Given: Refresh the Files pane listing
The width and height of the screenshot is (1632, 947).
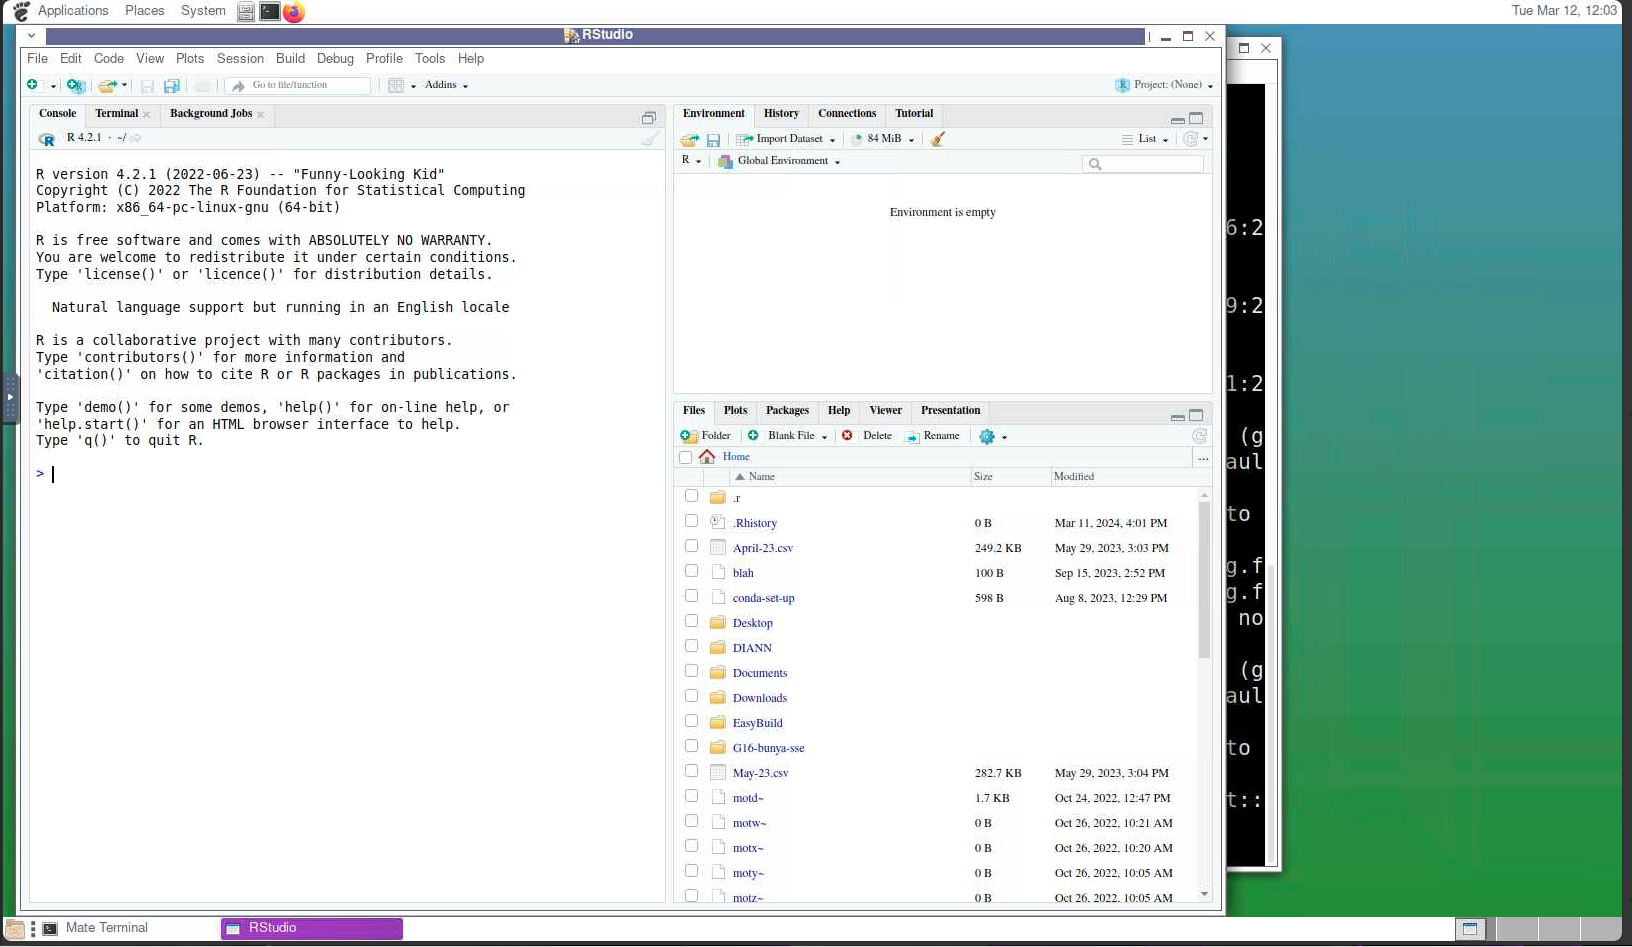Looking at the screenshot, I should coord(1199,436).
